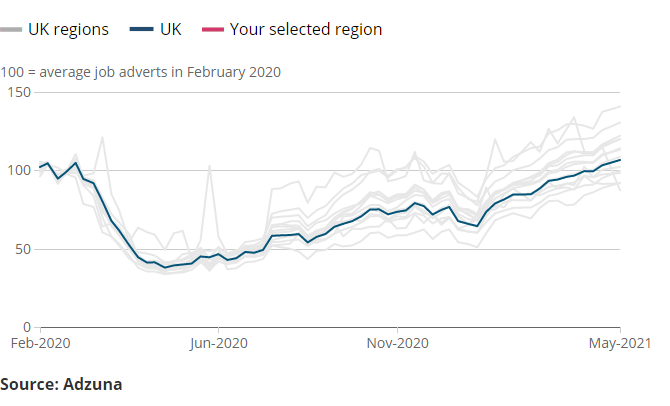The height and width of the screenshot is (406, 670).
Task: Click the "Source: Adzuna" text
Action: 60,383
